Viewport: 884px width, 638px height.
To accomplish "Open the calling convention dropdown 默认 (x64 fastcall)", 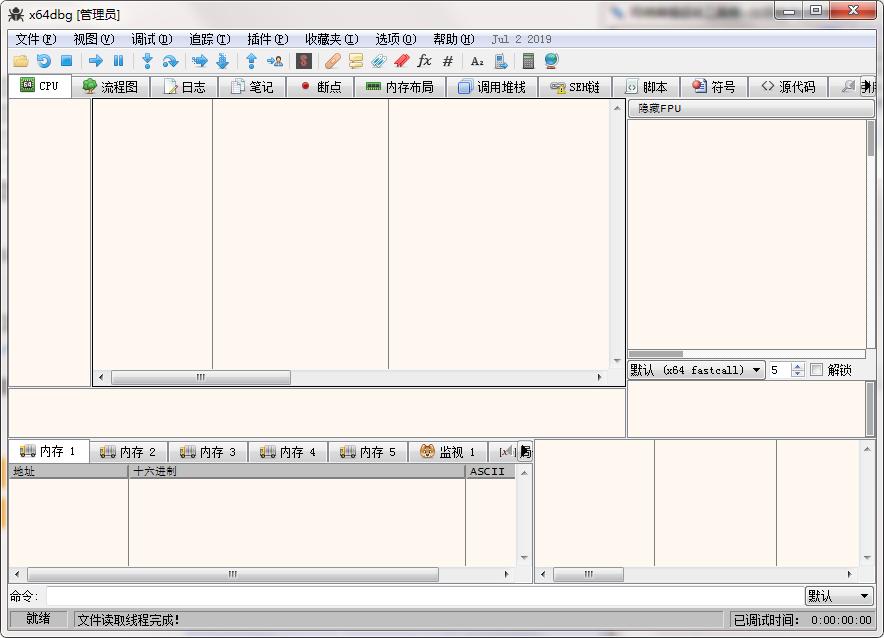I will tap(697, 370).
